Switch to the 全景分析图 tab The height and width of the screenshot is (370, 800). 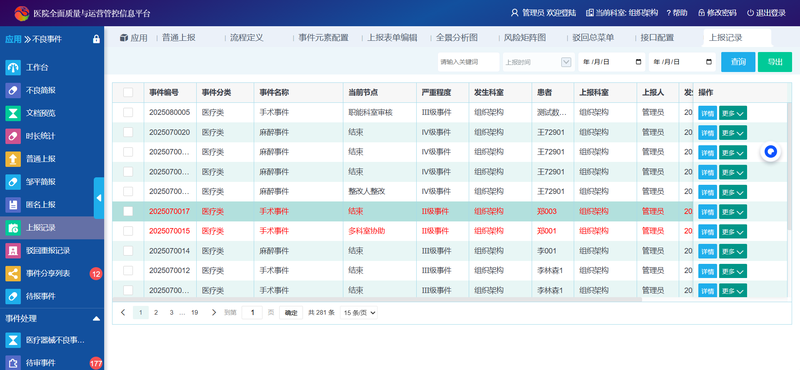(457, 38)
